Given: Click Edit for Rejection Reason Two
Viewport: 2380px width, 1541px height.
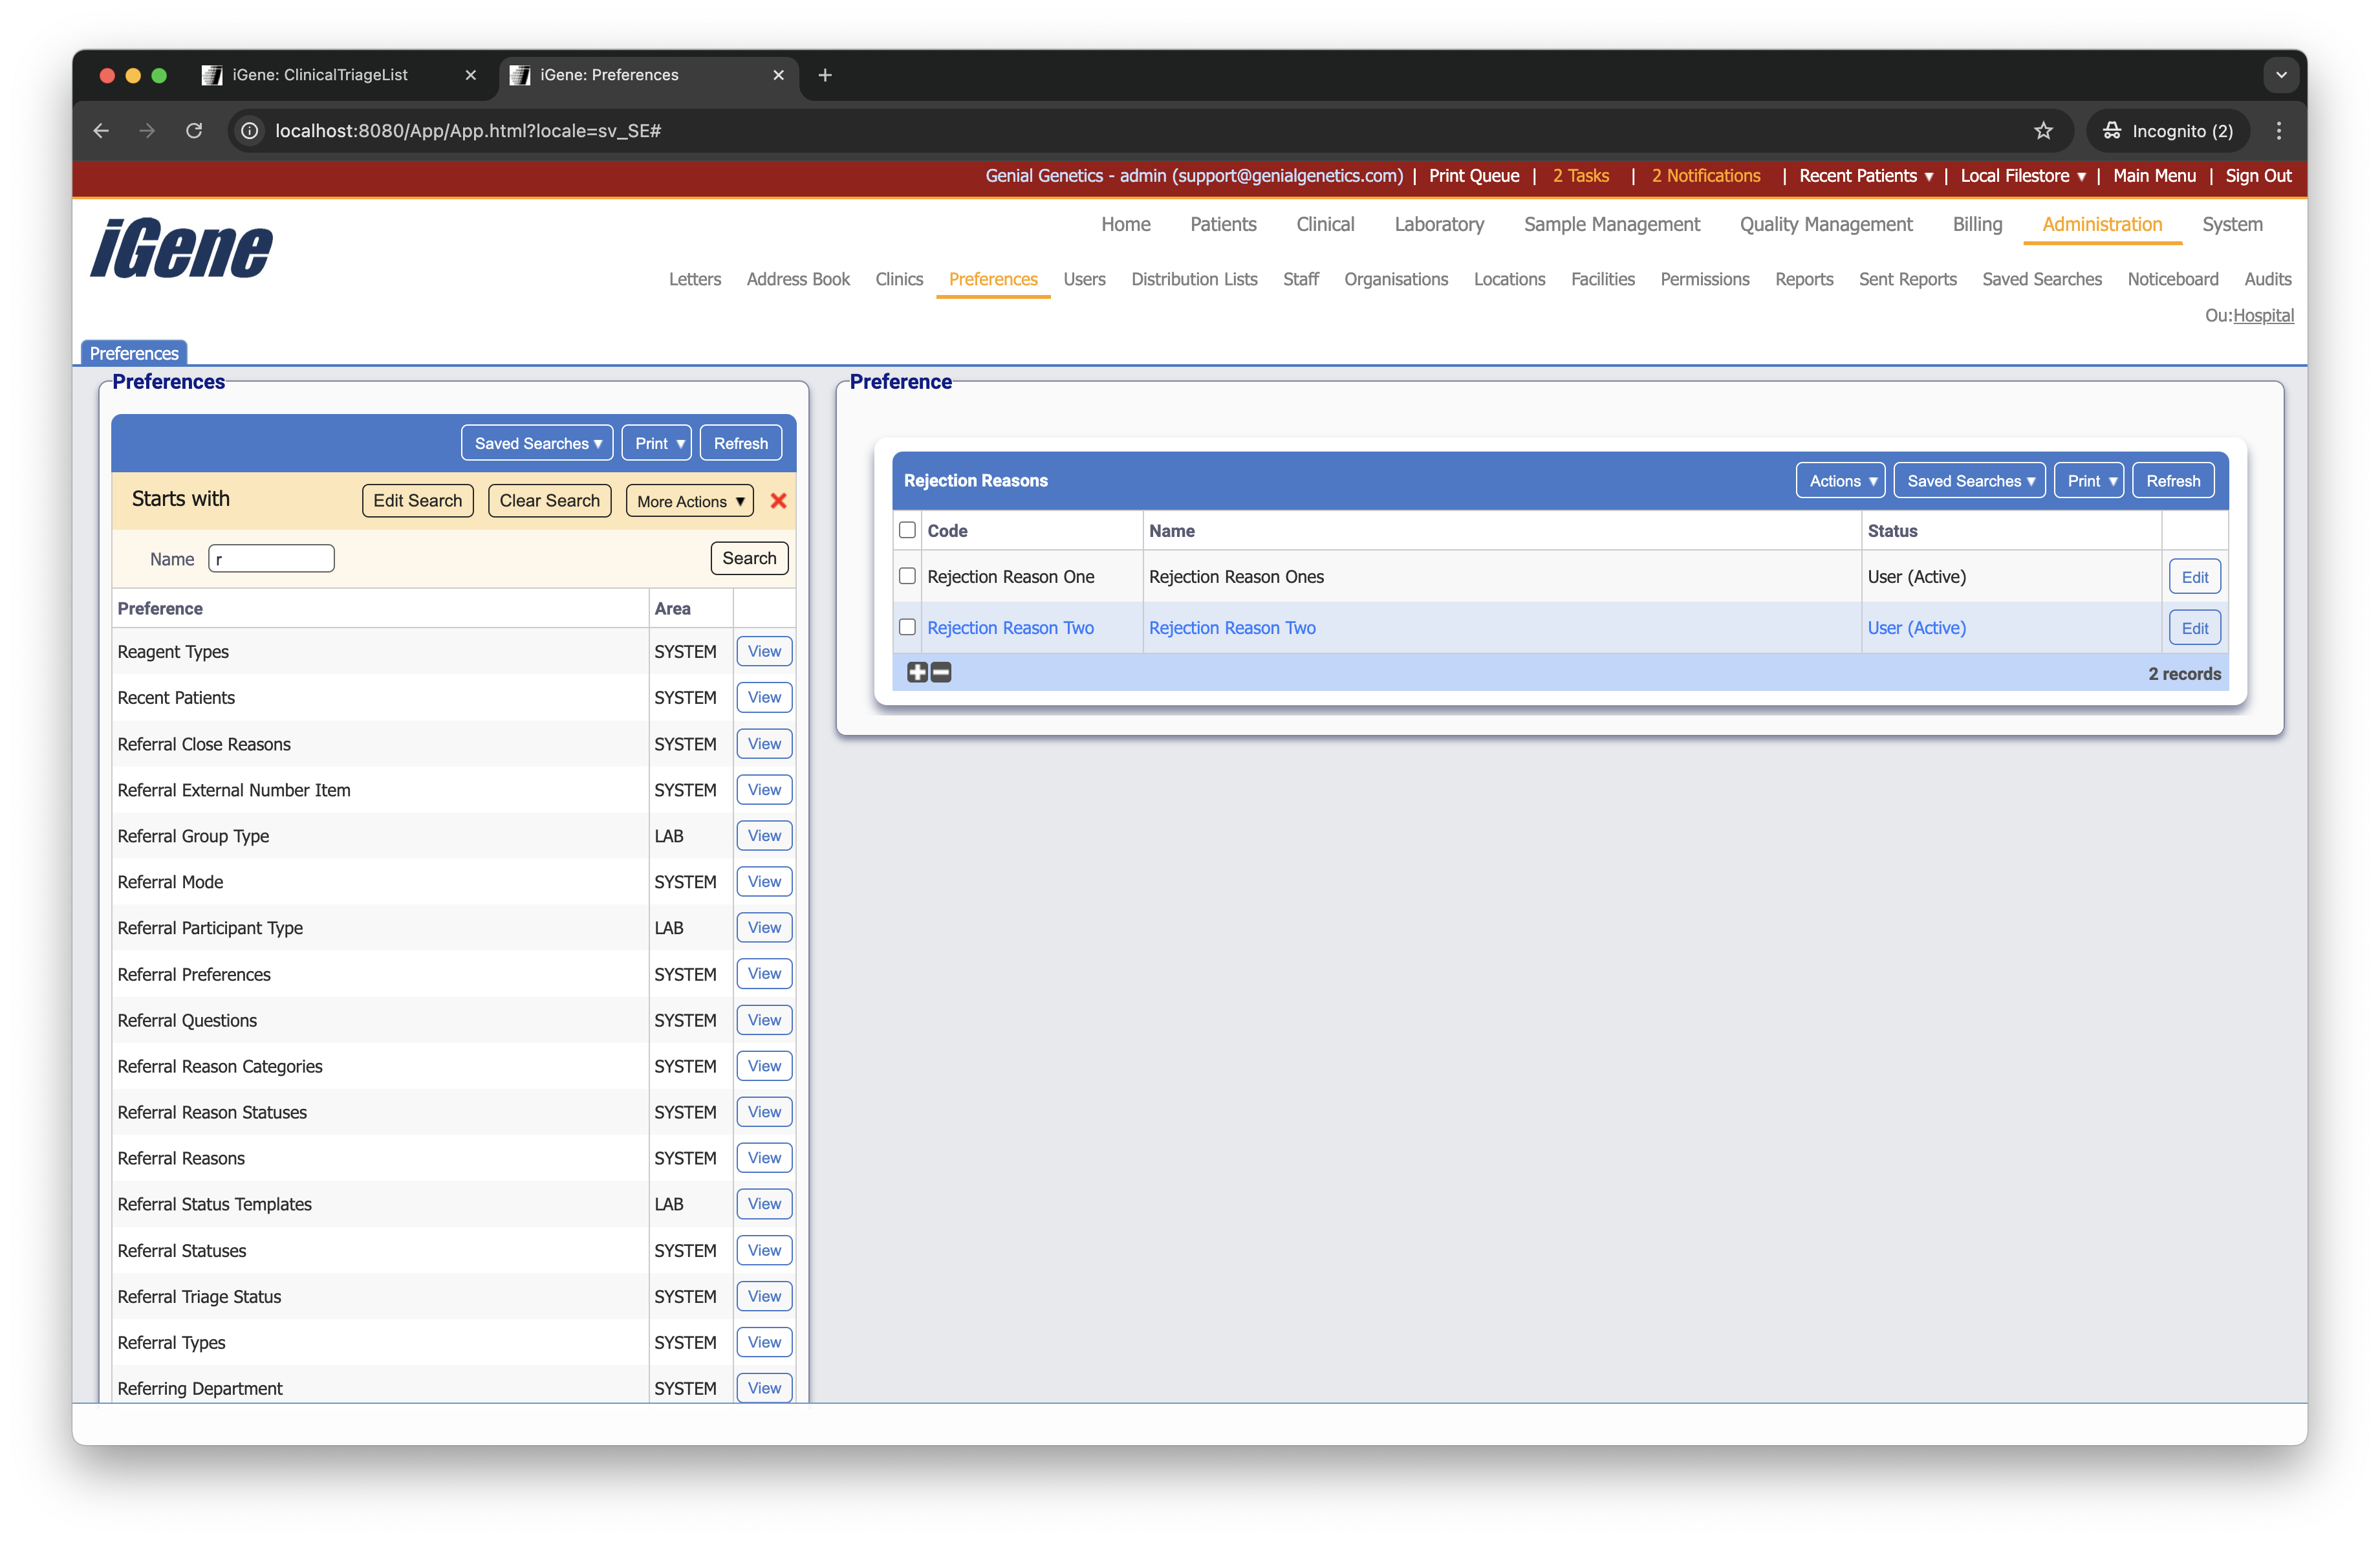Looking at the screenshot, I should 2194,628.
